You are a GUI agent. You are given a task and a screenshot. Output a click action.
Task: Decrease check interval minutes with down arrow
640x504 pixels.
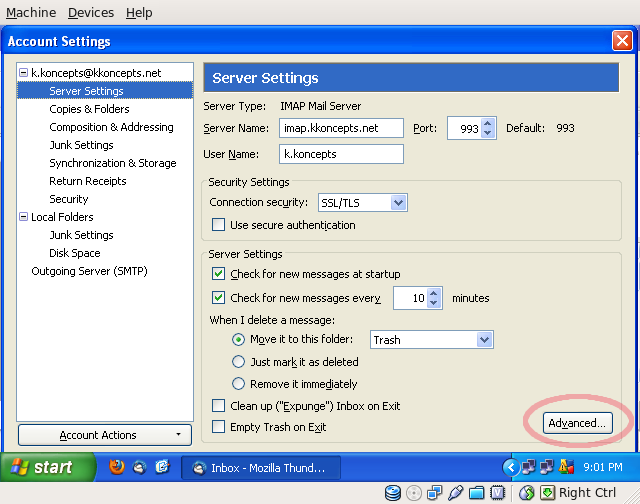pos(433,303)
